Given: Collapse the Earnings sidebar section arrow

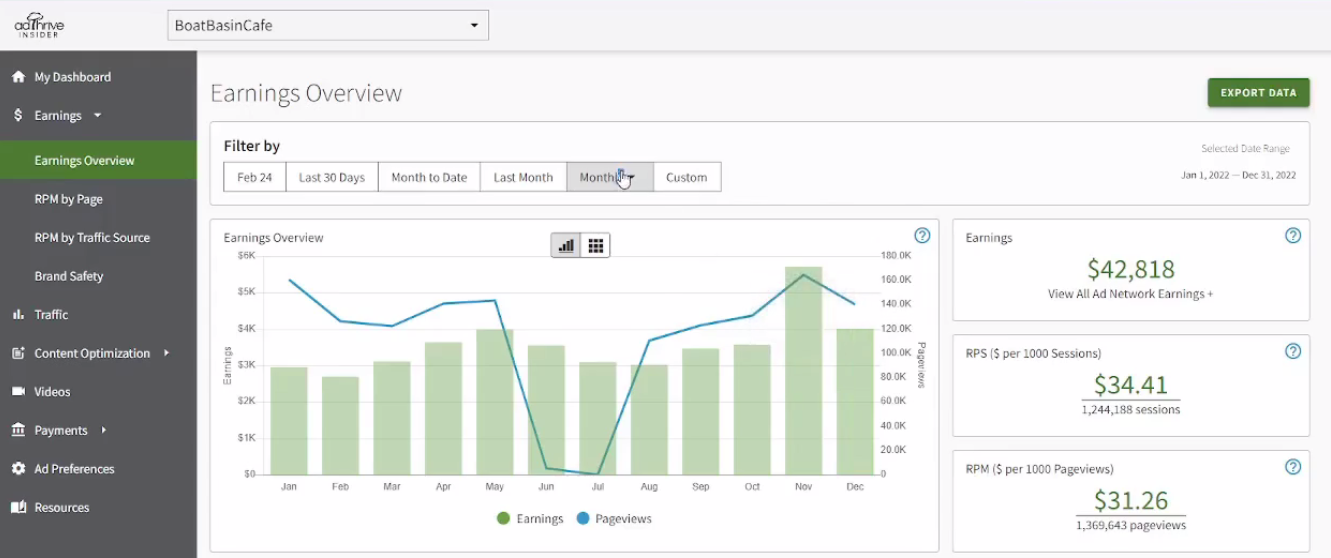Looking at the screenshot, I should [97, 115].
